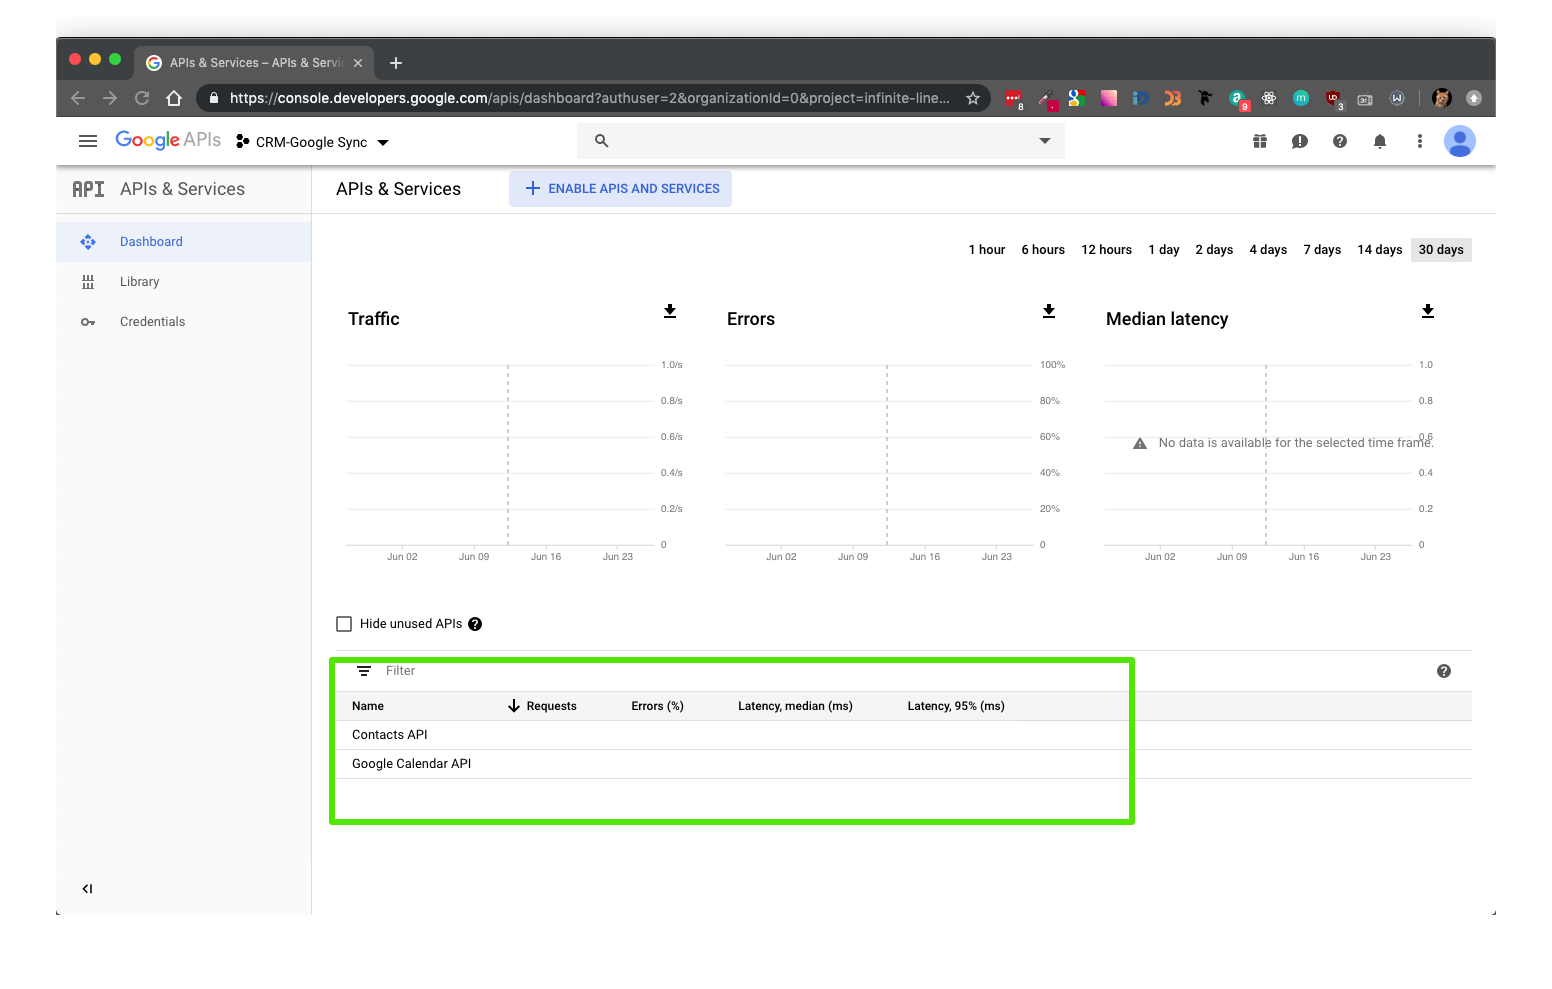Screen dimensions: 1552x989
Task: Click the account avatar in the console header
Action: coord(1460,141)
